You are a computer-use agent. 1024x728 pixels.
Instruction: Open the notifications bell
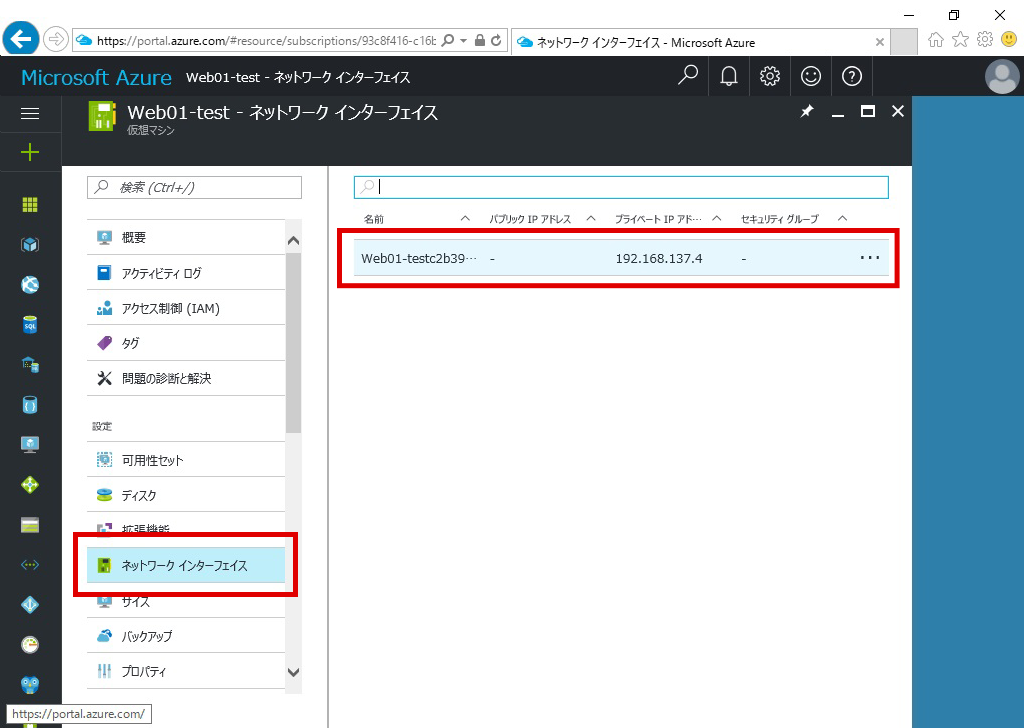click(x=729, y=76)
